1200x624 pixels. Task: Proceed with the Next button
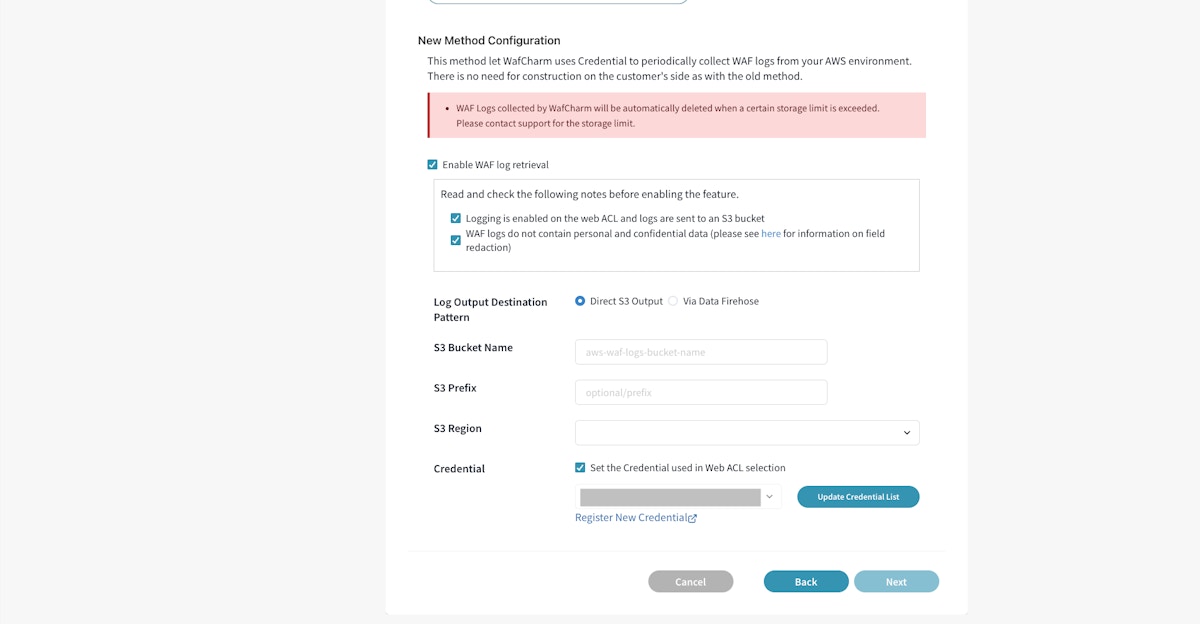click(x=896, y=582)
